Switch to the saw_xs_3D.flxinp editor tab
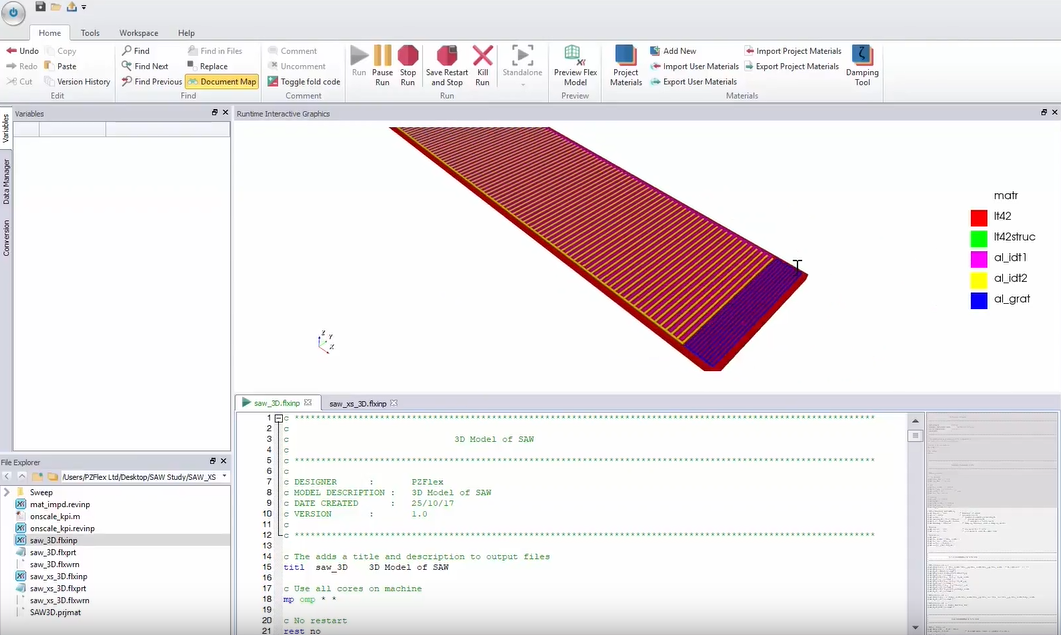 click(357, 403)
